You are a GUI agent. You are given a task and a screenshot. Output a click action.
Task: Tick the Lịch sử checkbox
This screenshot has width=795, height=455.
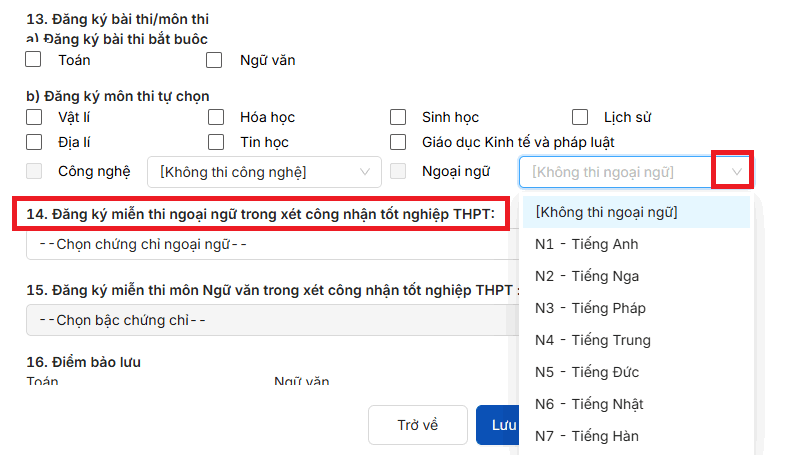580,117
